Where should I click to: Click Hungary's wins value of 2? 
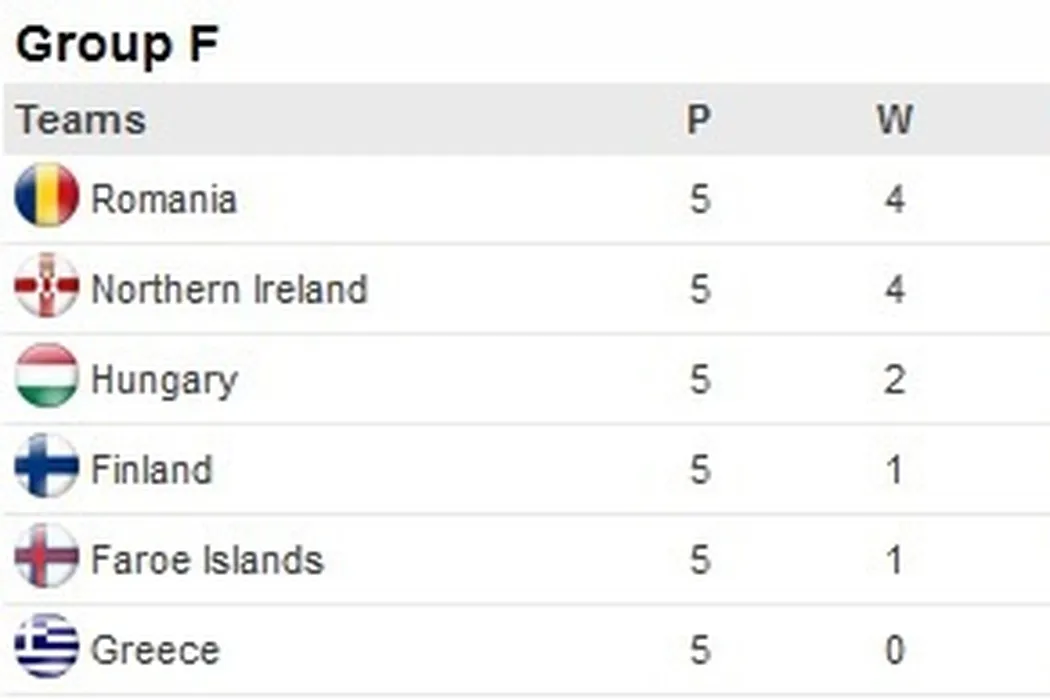pyautogui.click(x=894, y=380)
